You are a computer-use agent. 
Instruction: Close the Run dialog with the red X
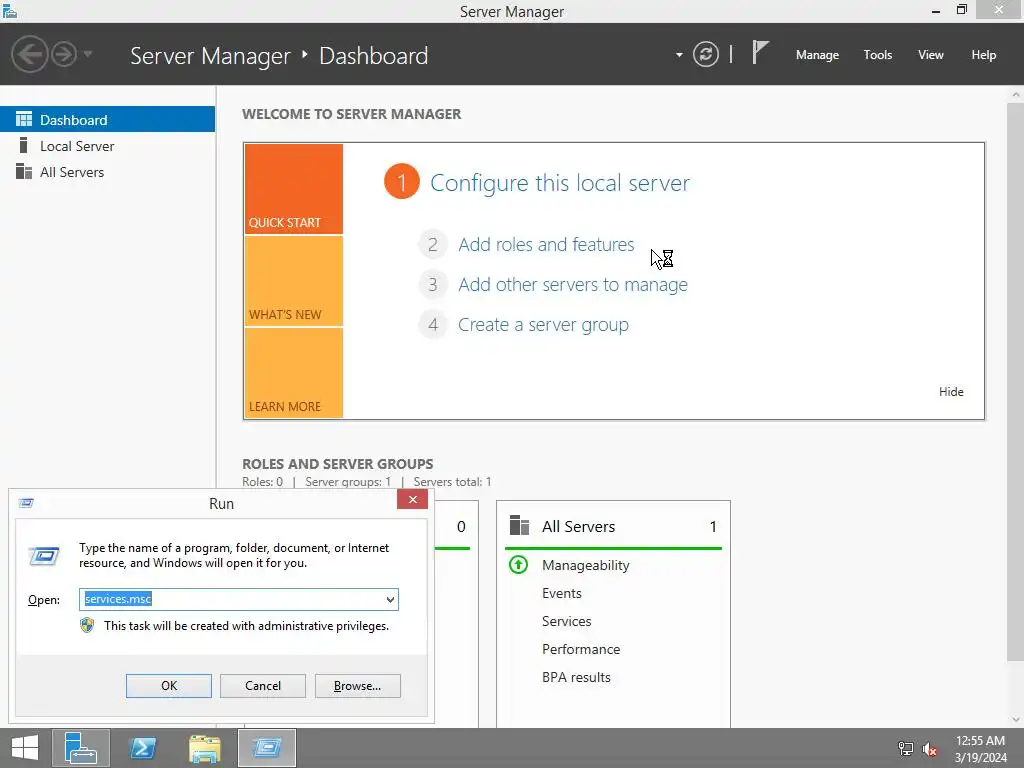click(x=413, y=500)
